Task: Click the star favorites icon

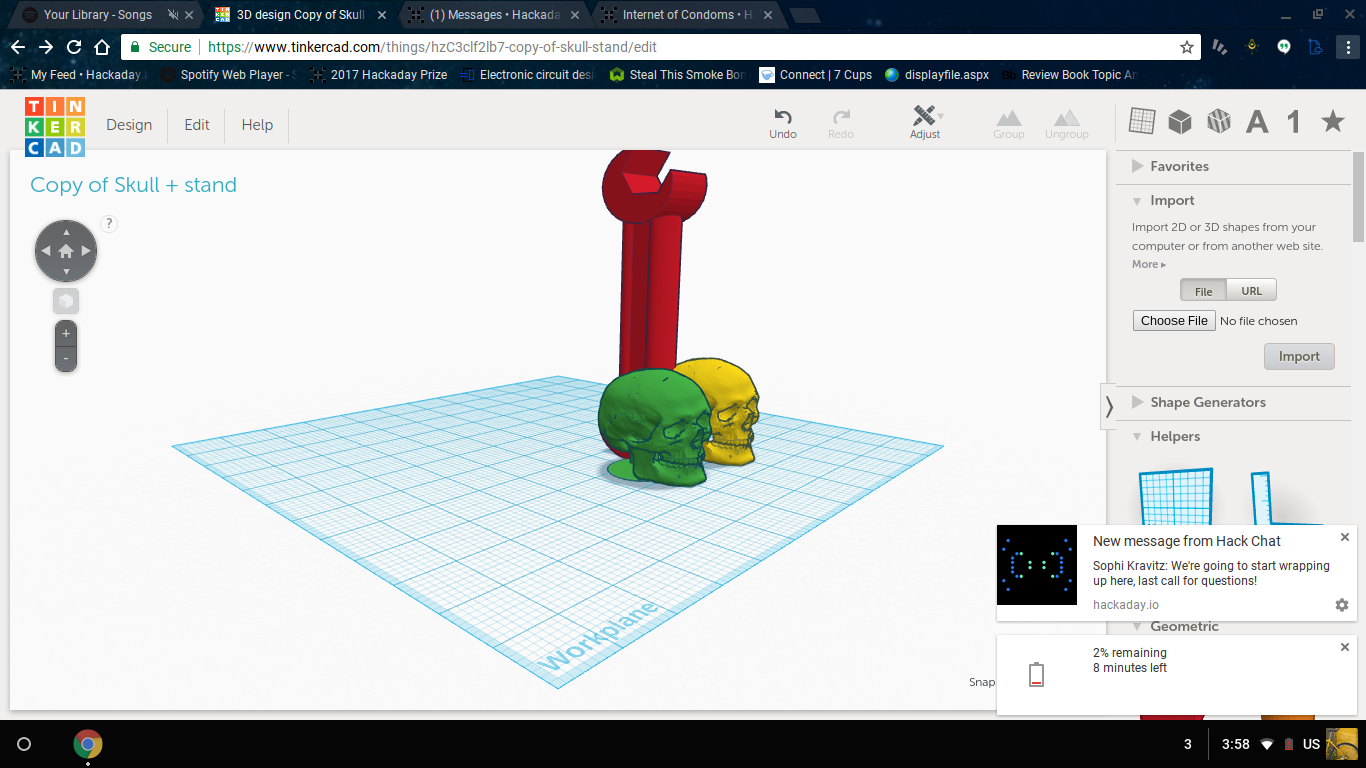Action: coord(1332,121)
